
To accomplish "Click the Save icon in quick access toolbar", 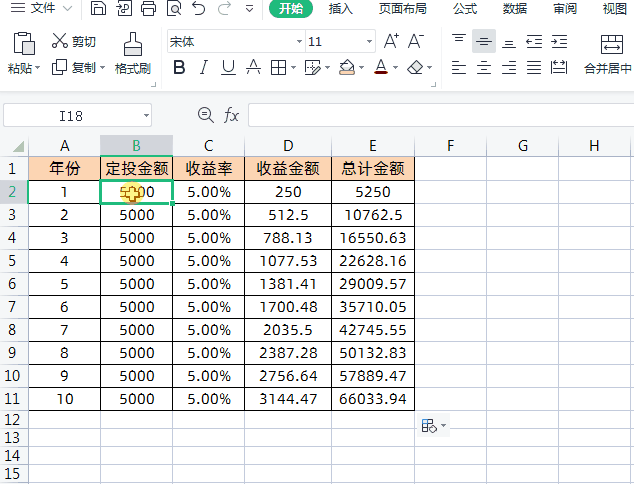I will click(x=98, y=8).
